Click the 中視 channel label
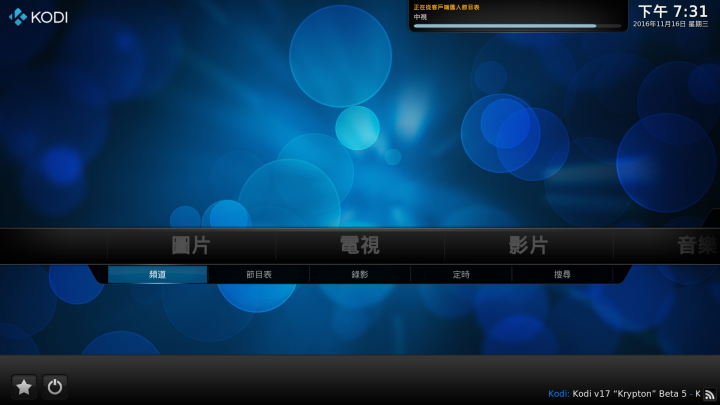 (420, 17)
